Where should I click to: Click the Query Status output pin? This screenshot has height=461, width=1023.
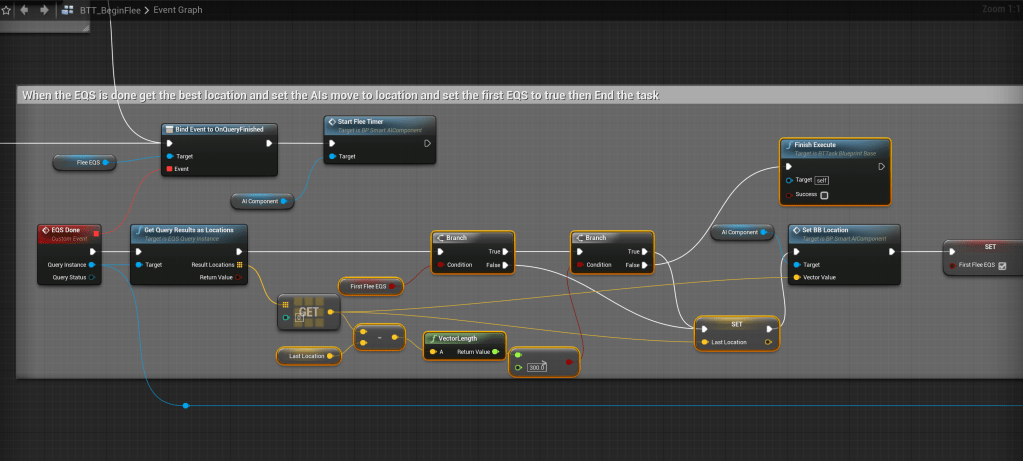click(x=93, y=278)
